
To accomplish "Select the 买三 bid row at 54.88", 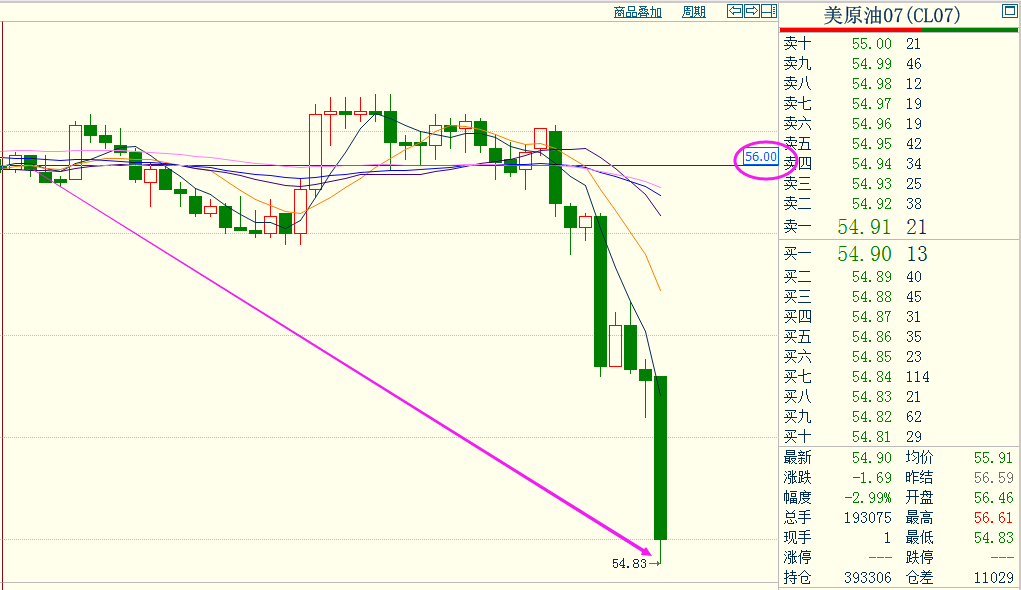I will [899, 297].
